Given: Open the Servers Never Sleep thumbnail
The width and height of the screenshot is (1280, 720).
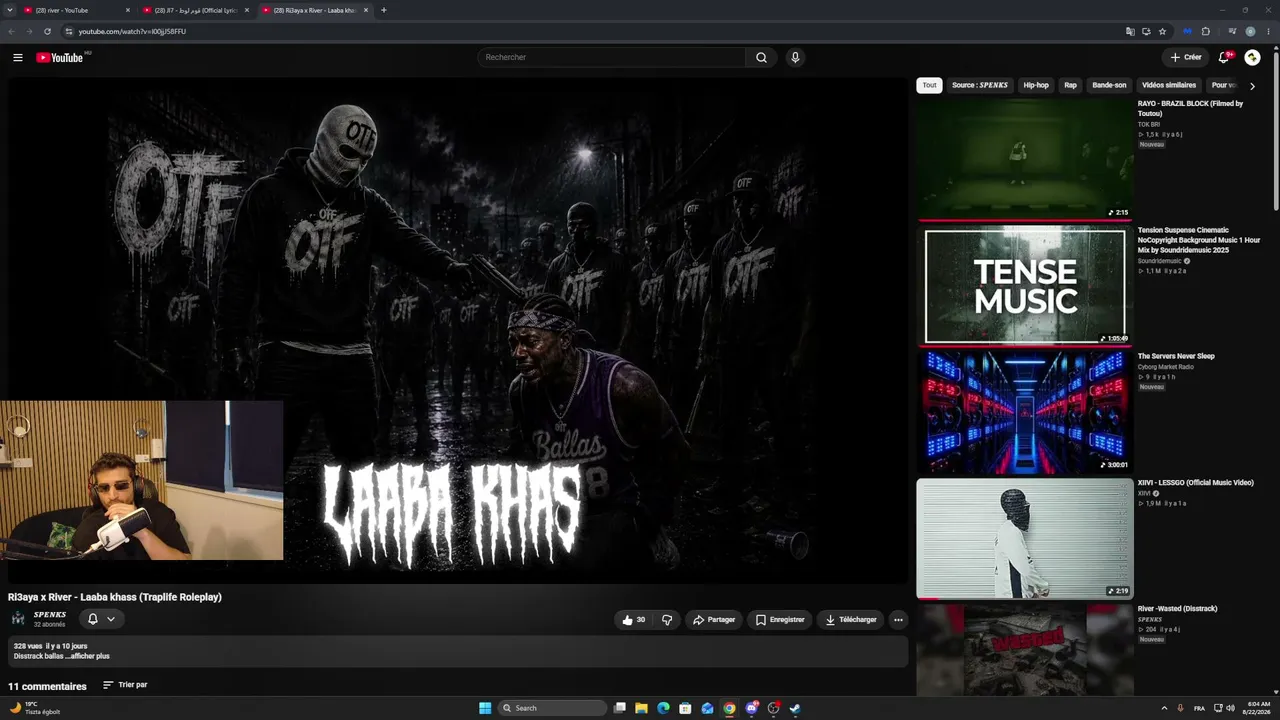Looking at the screenshot, I should (1025, 412).
